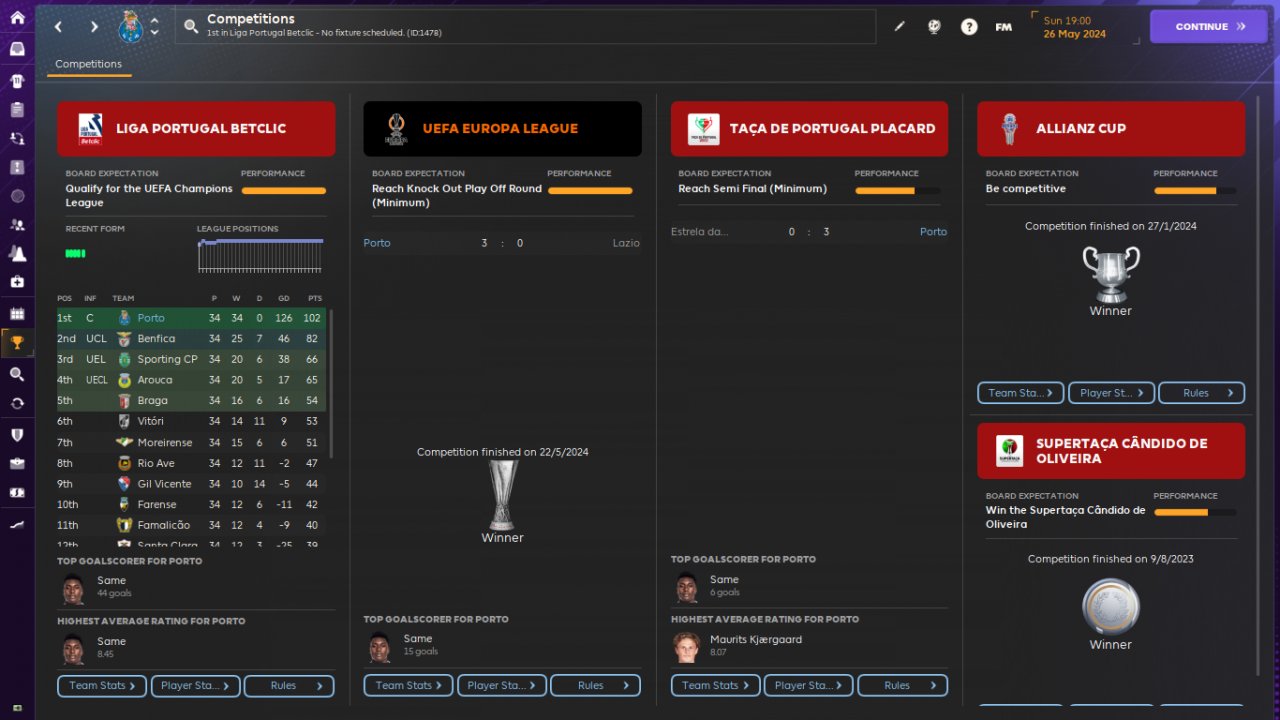Open Team Stats for UEFA Europa League
The width and height of the screenshot is (1280, 720).
point(409,686)
